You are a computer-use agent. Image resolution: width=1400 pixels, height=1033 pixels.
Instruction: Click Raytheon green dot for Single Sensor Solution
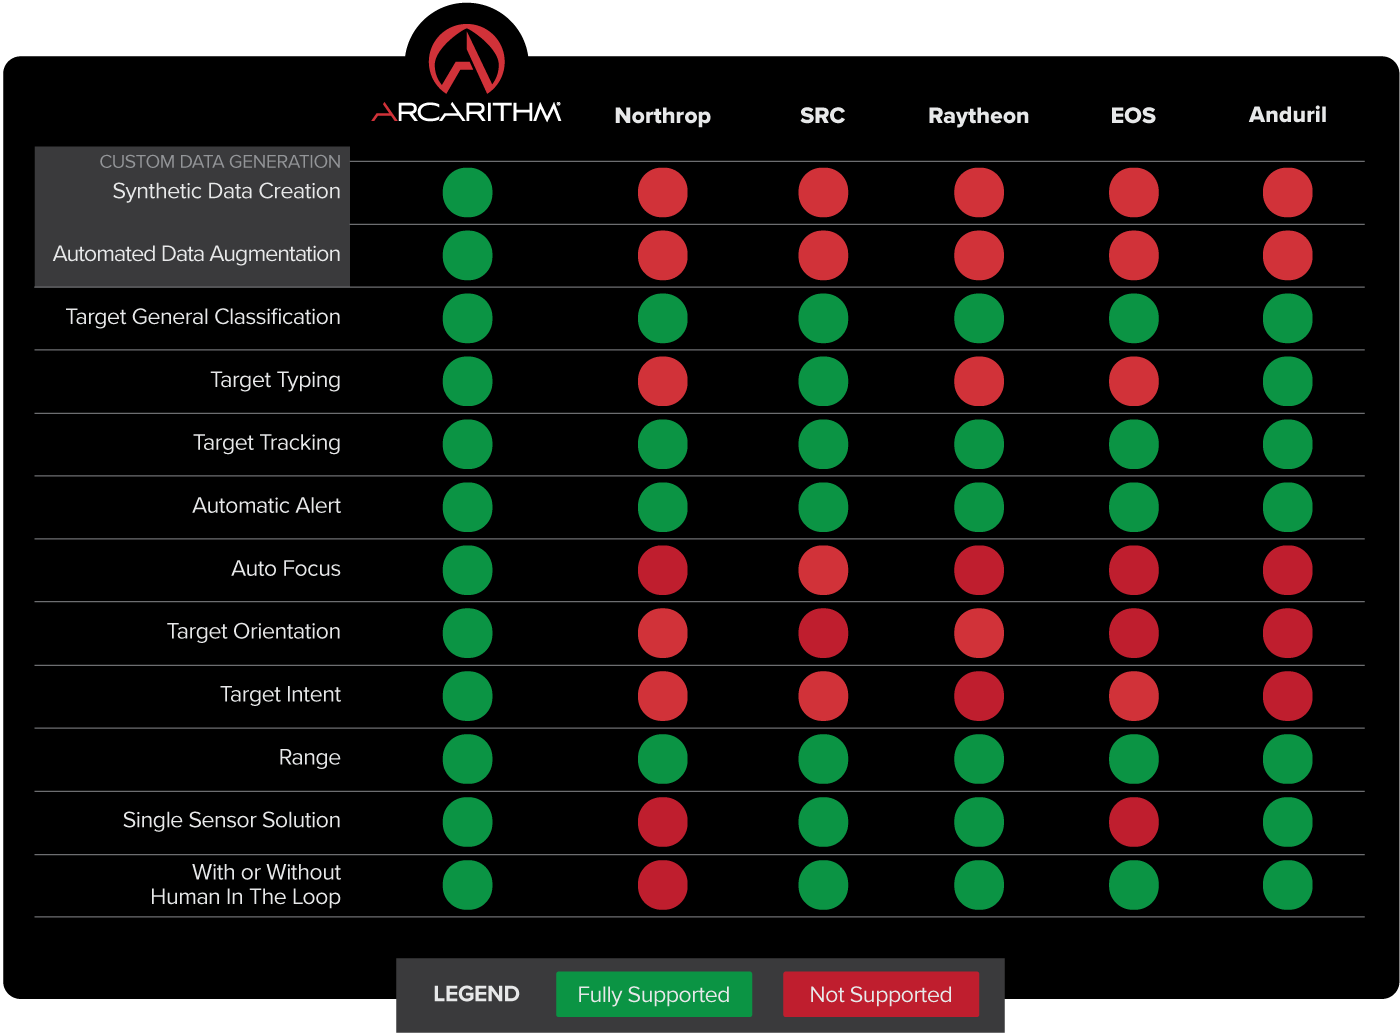point(979,823)
